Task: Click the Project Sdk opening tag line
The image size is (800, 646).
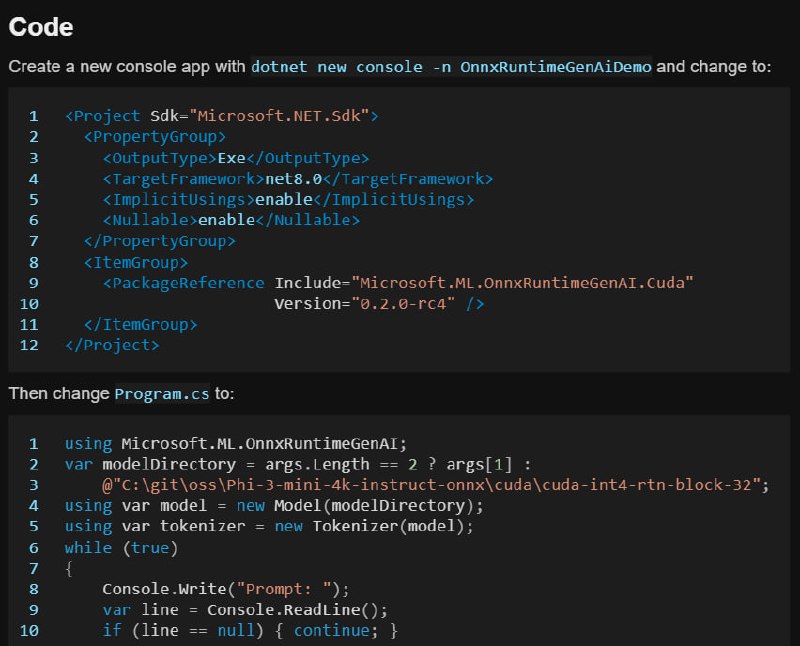Action: 221,116
